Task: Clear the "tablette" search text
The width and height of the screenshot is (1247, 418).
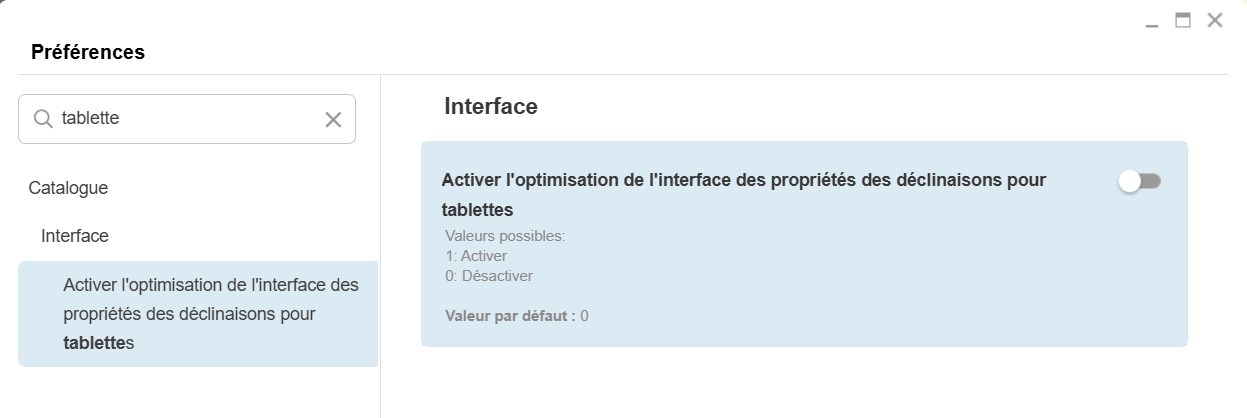Action: click(333, 120)
